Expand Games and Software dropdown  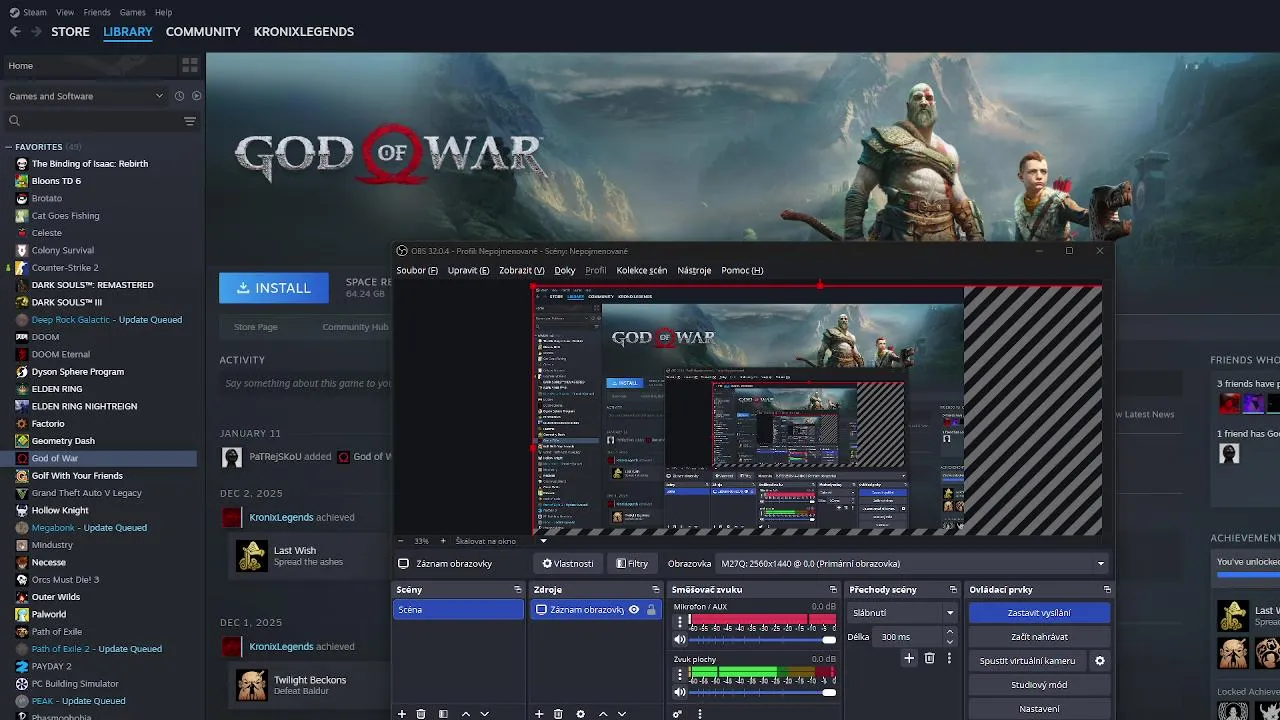click(x=86, y=96)
